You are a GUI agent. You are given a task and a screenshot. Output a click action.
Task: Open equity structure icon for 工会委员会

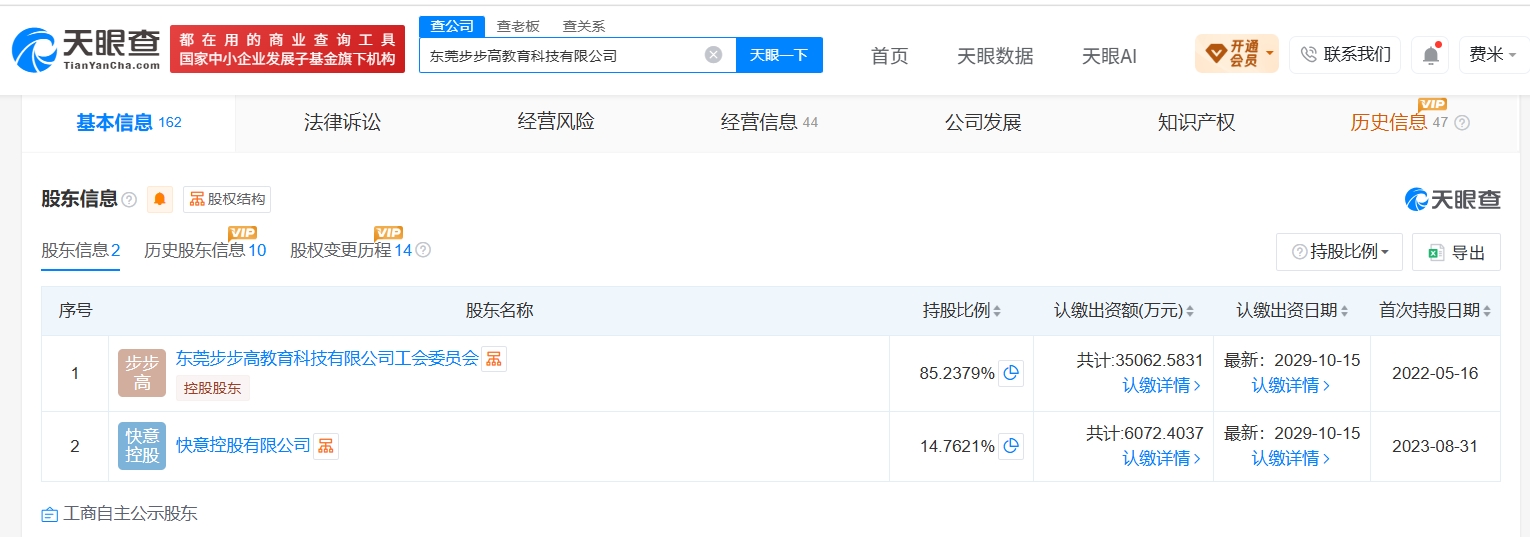click(494, 359)
